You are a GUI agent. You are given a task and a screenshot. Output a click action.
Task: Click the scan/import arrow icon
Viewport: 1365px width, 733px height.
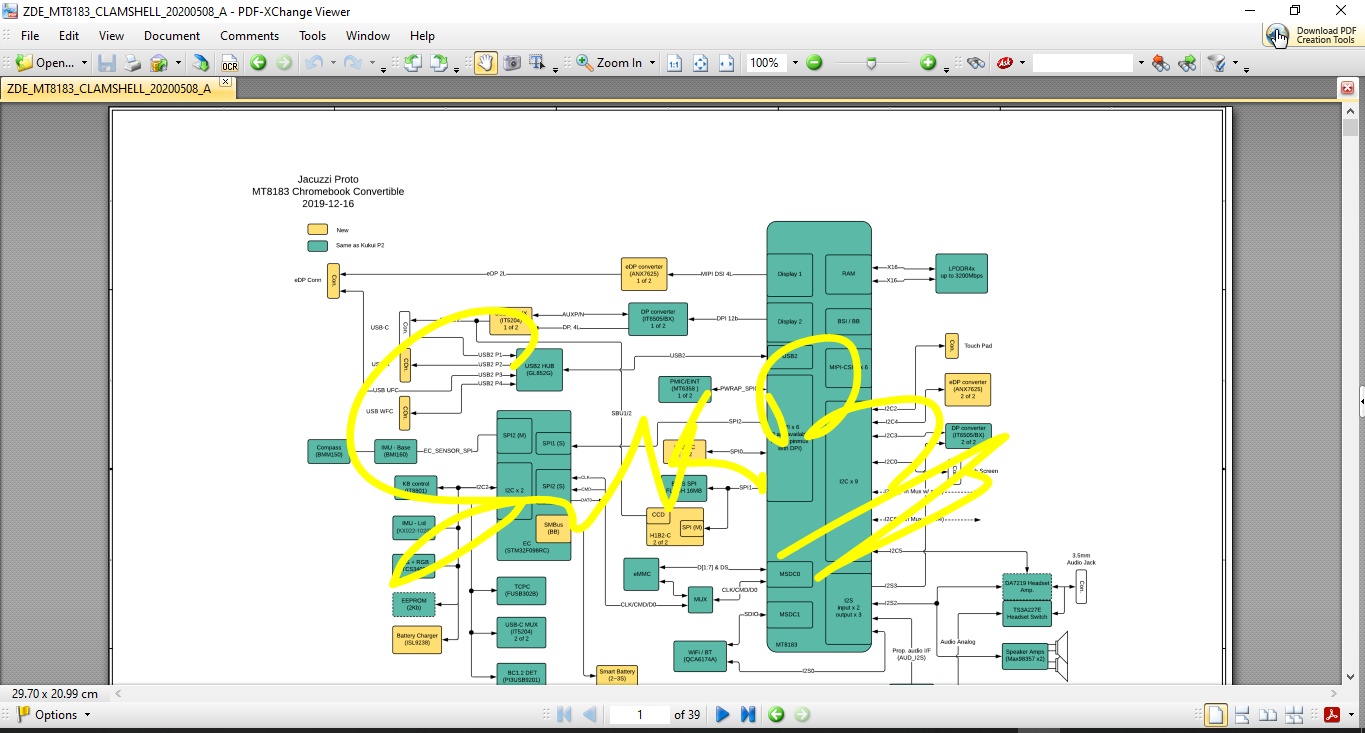pos(201,63)
